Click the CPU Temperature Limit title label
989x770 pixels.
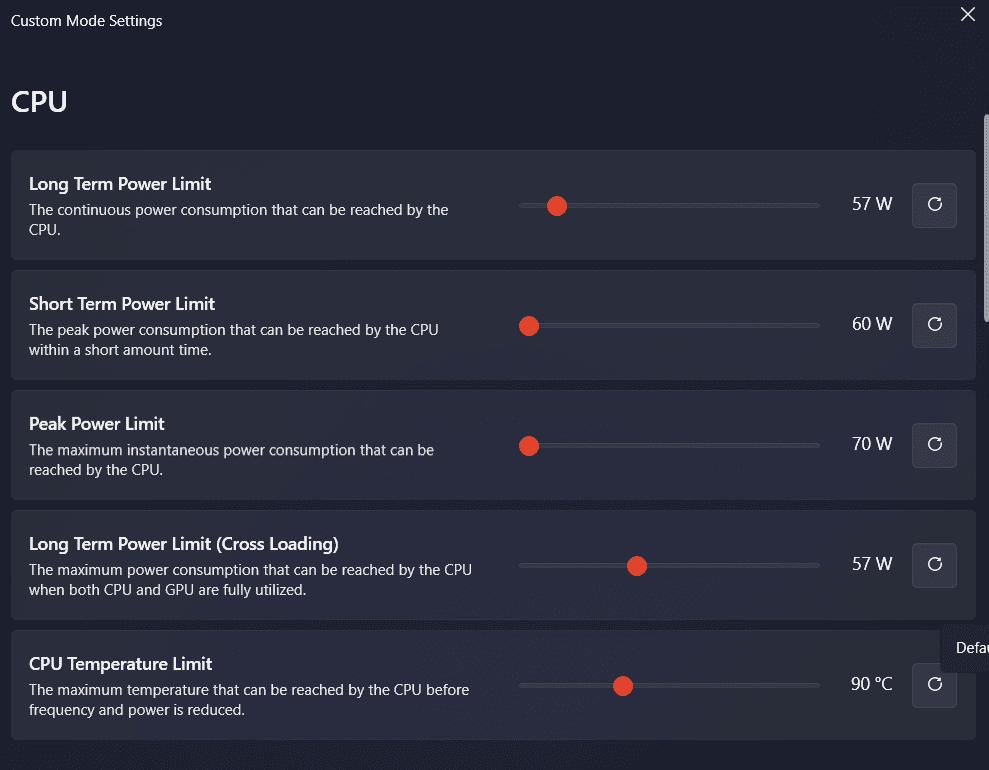coord(121,664)
